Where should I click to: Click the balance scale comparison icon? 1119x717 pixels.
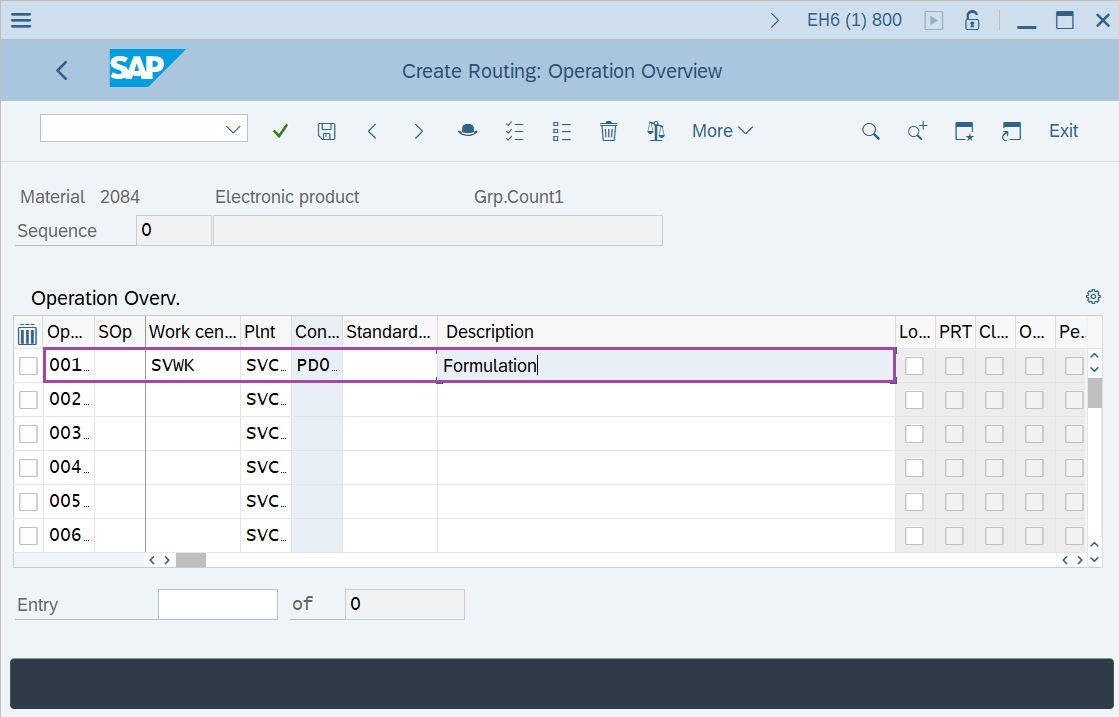click(x=655, y=130)
